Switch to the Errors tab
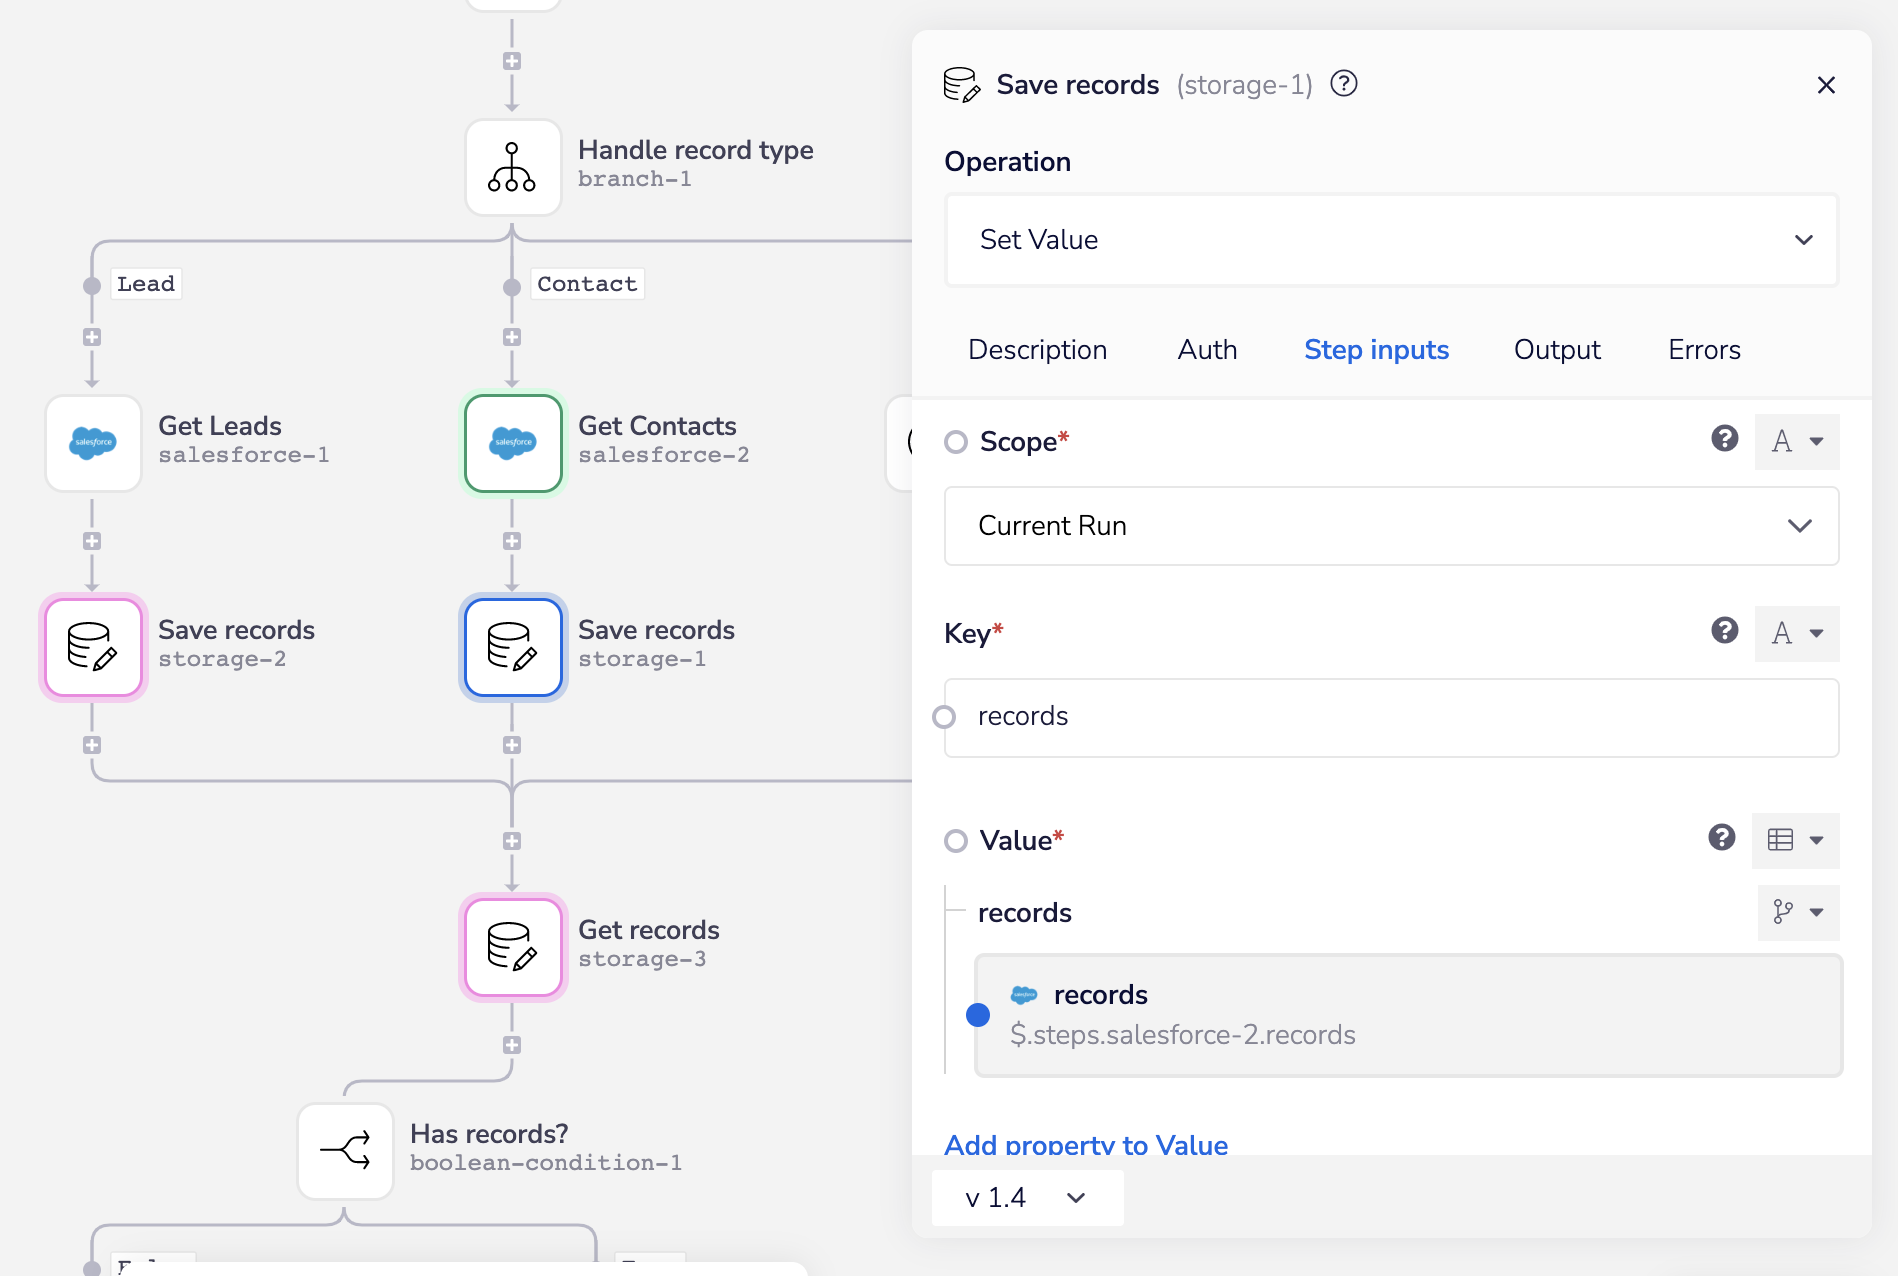 1704,350
